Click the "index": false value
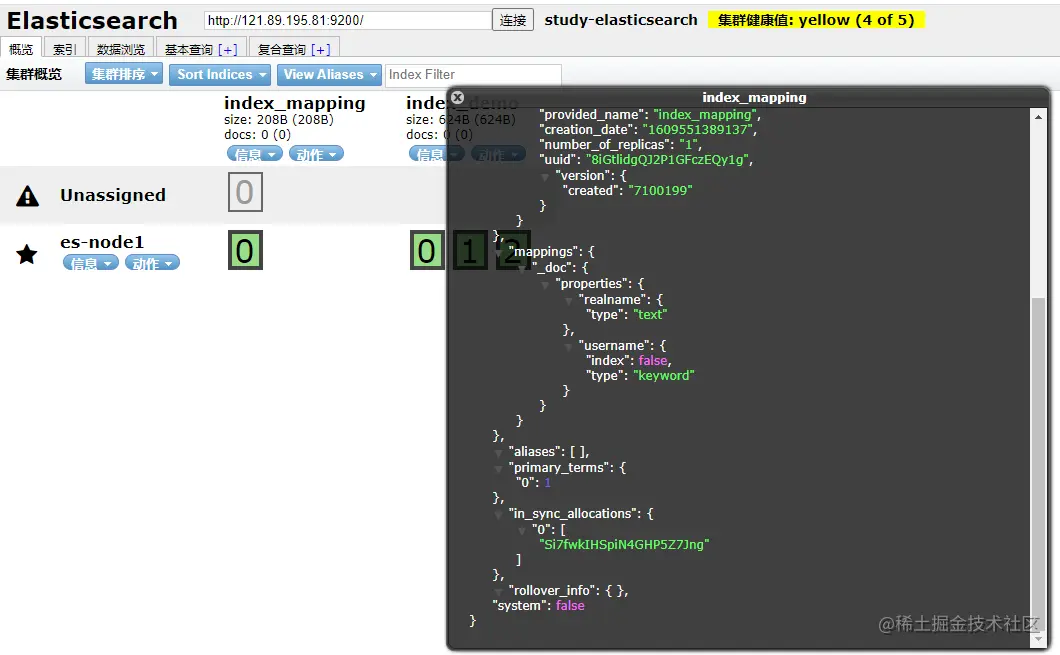The image size is (1060, 655). coord(653,361)
